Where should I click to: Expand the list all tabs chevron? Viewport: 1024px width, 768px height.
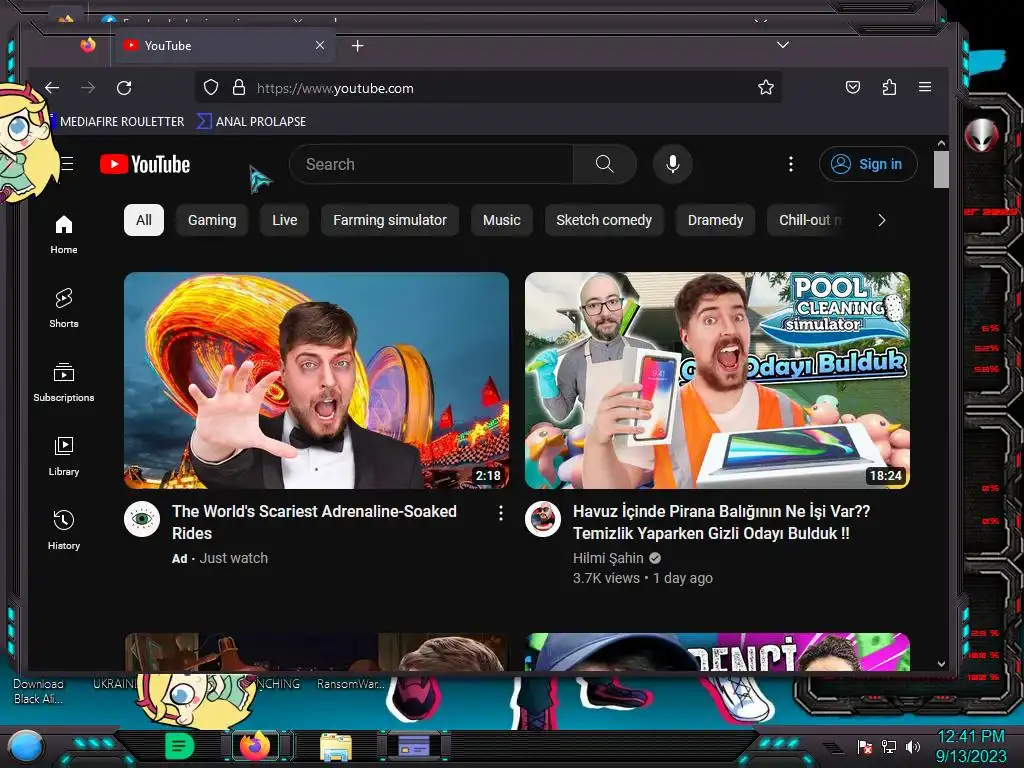[x=783, y=45]
